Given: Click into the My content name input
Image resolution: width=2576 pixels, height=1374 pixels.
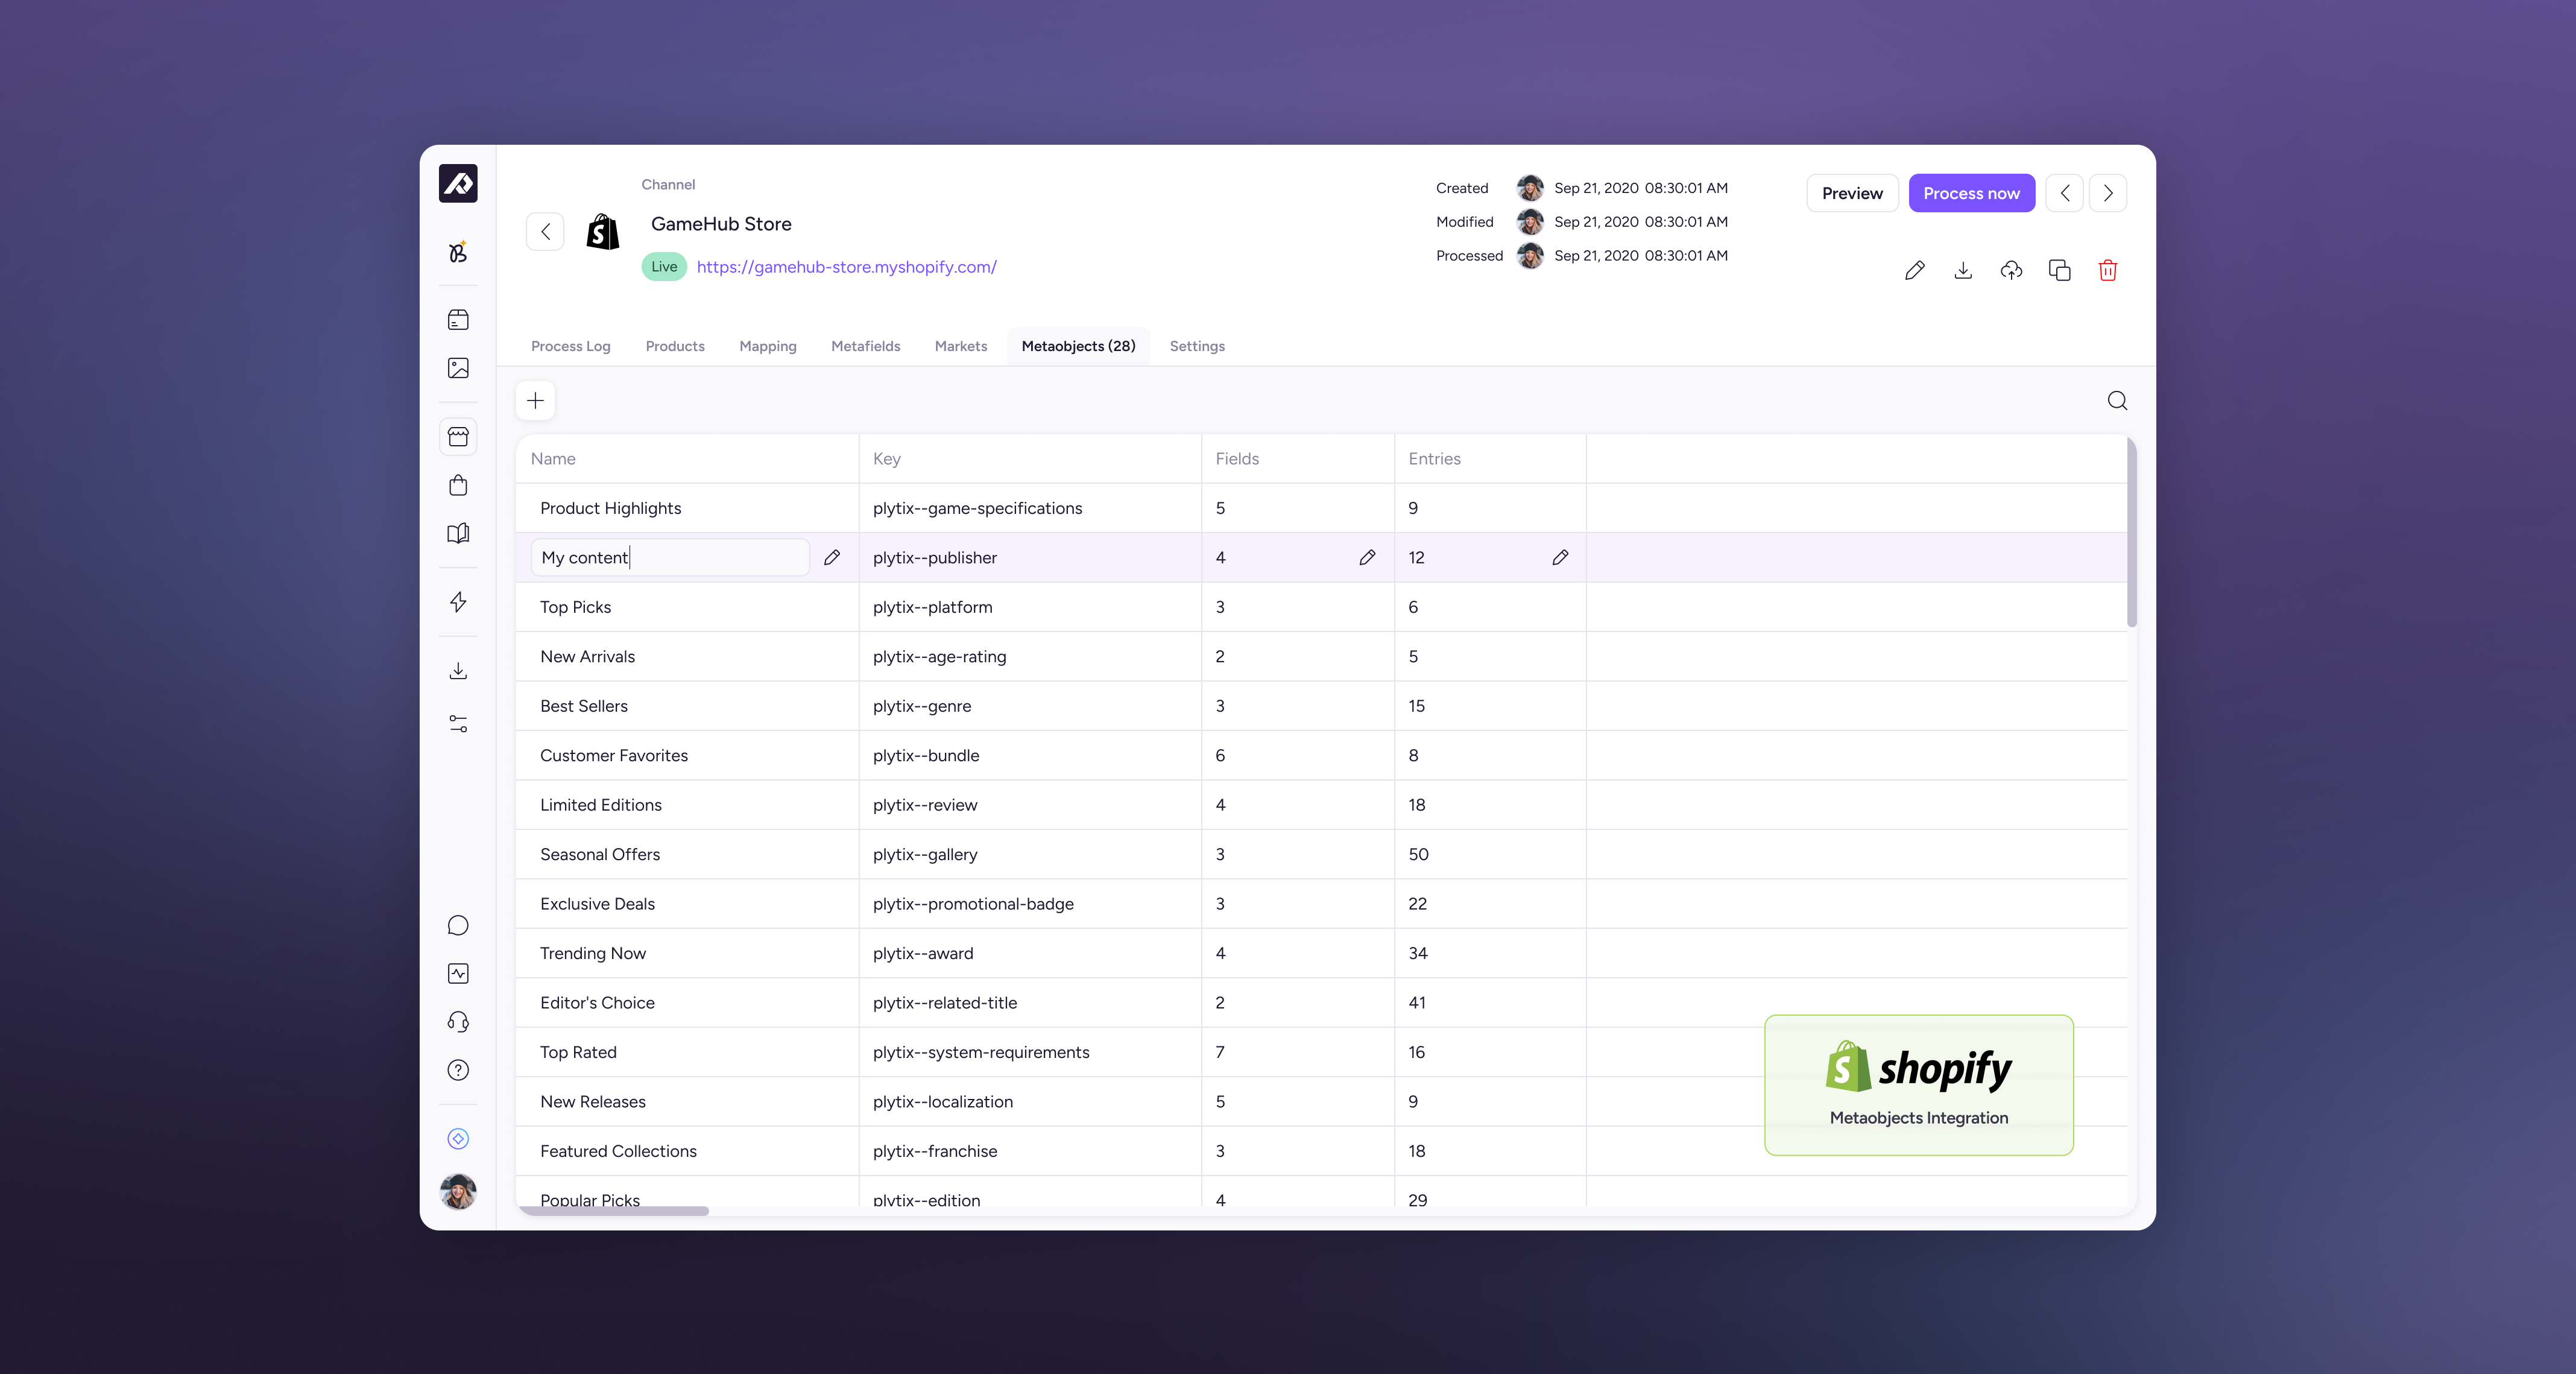Looking at the screenshot, I should click(669, 558).
